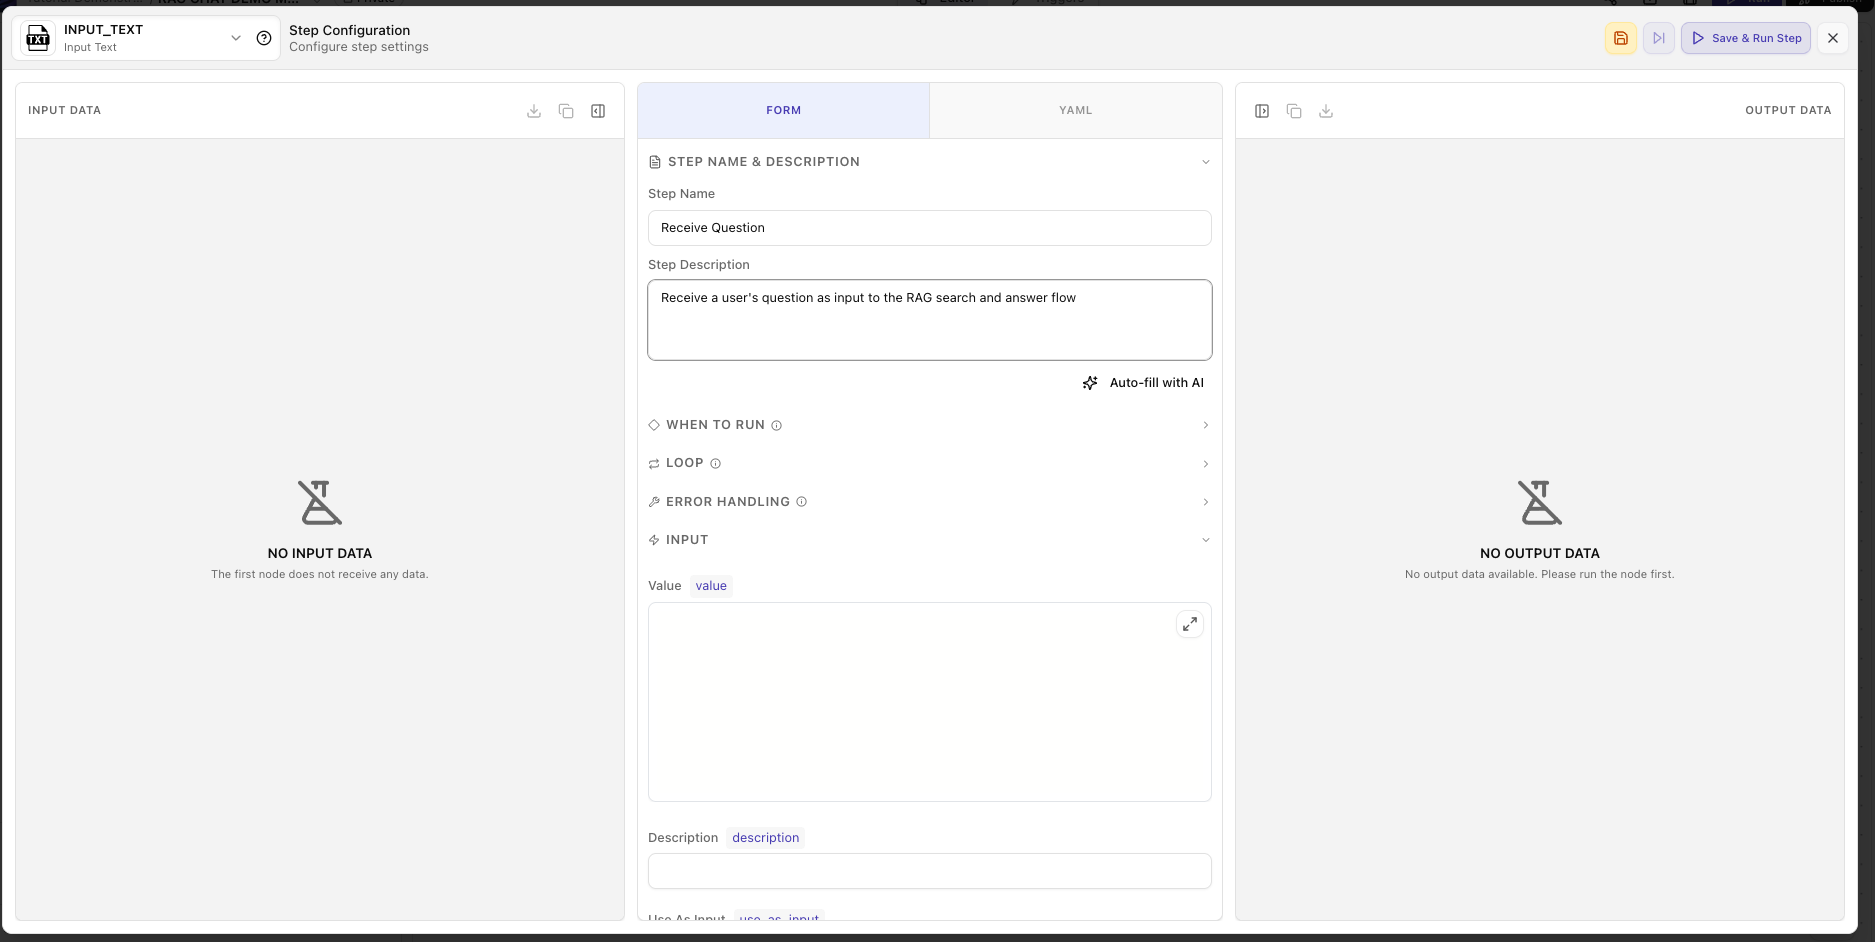This screenshot has width=1875, height=942.
Task: Click the NO INPUT DATA flask icon
Action: click(320, 503)
